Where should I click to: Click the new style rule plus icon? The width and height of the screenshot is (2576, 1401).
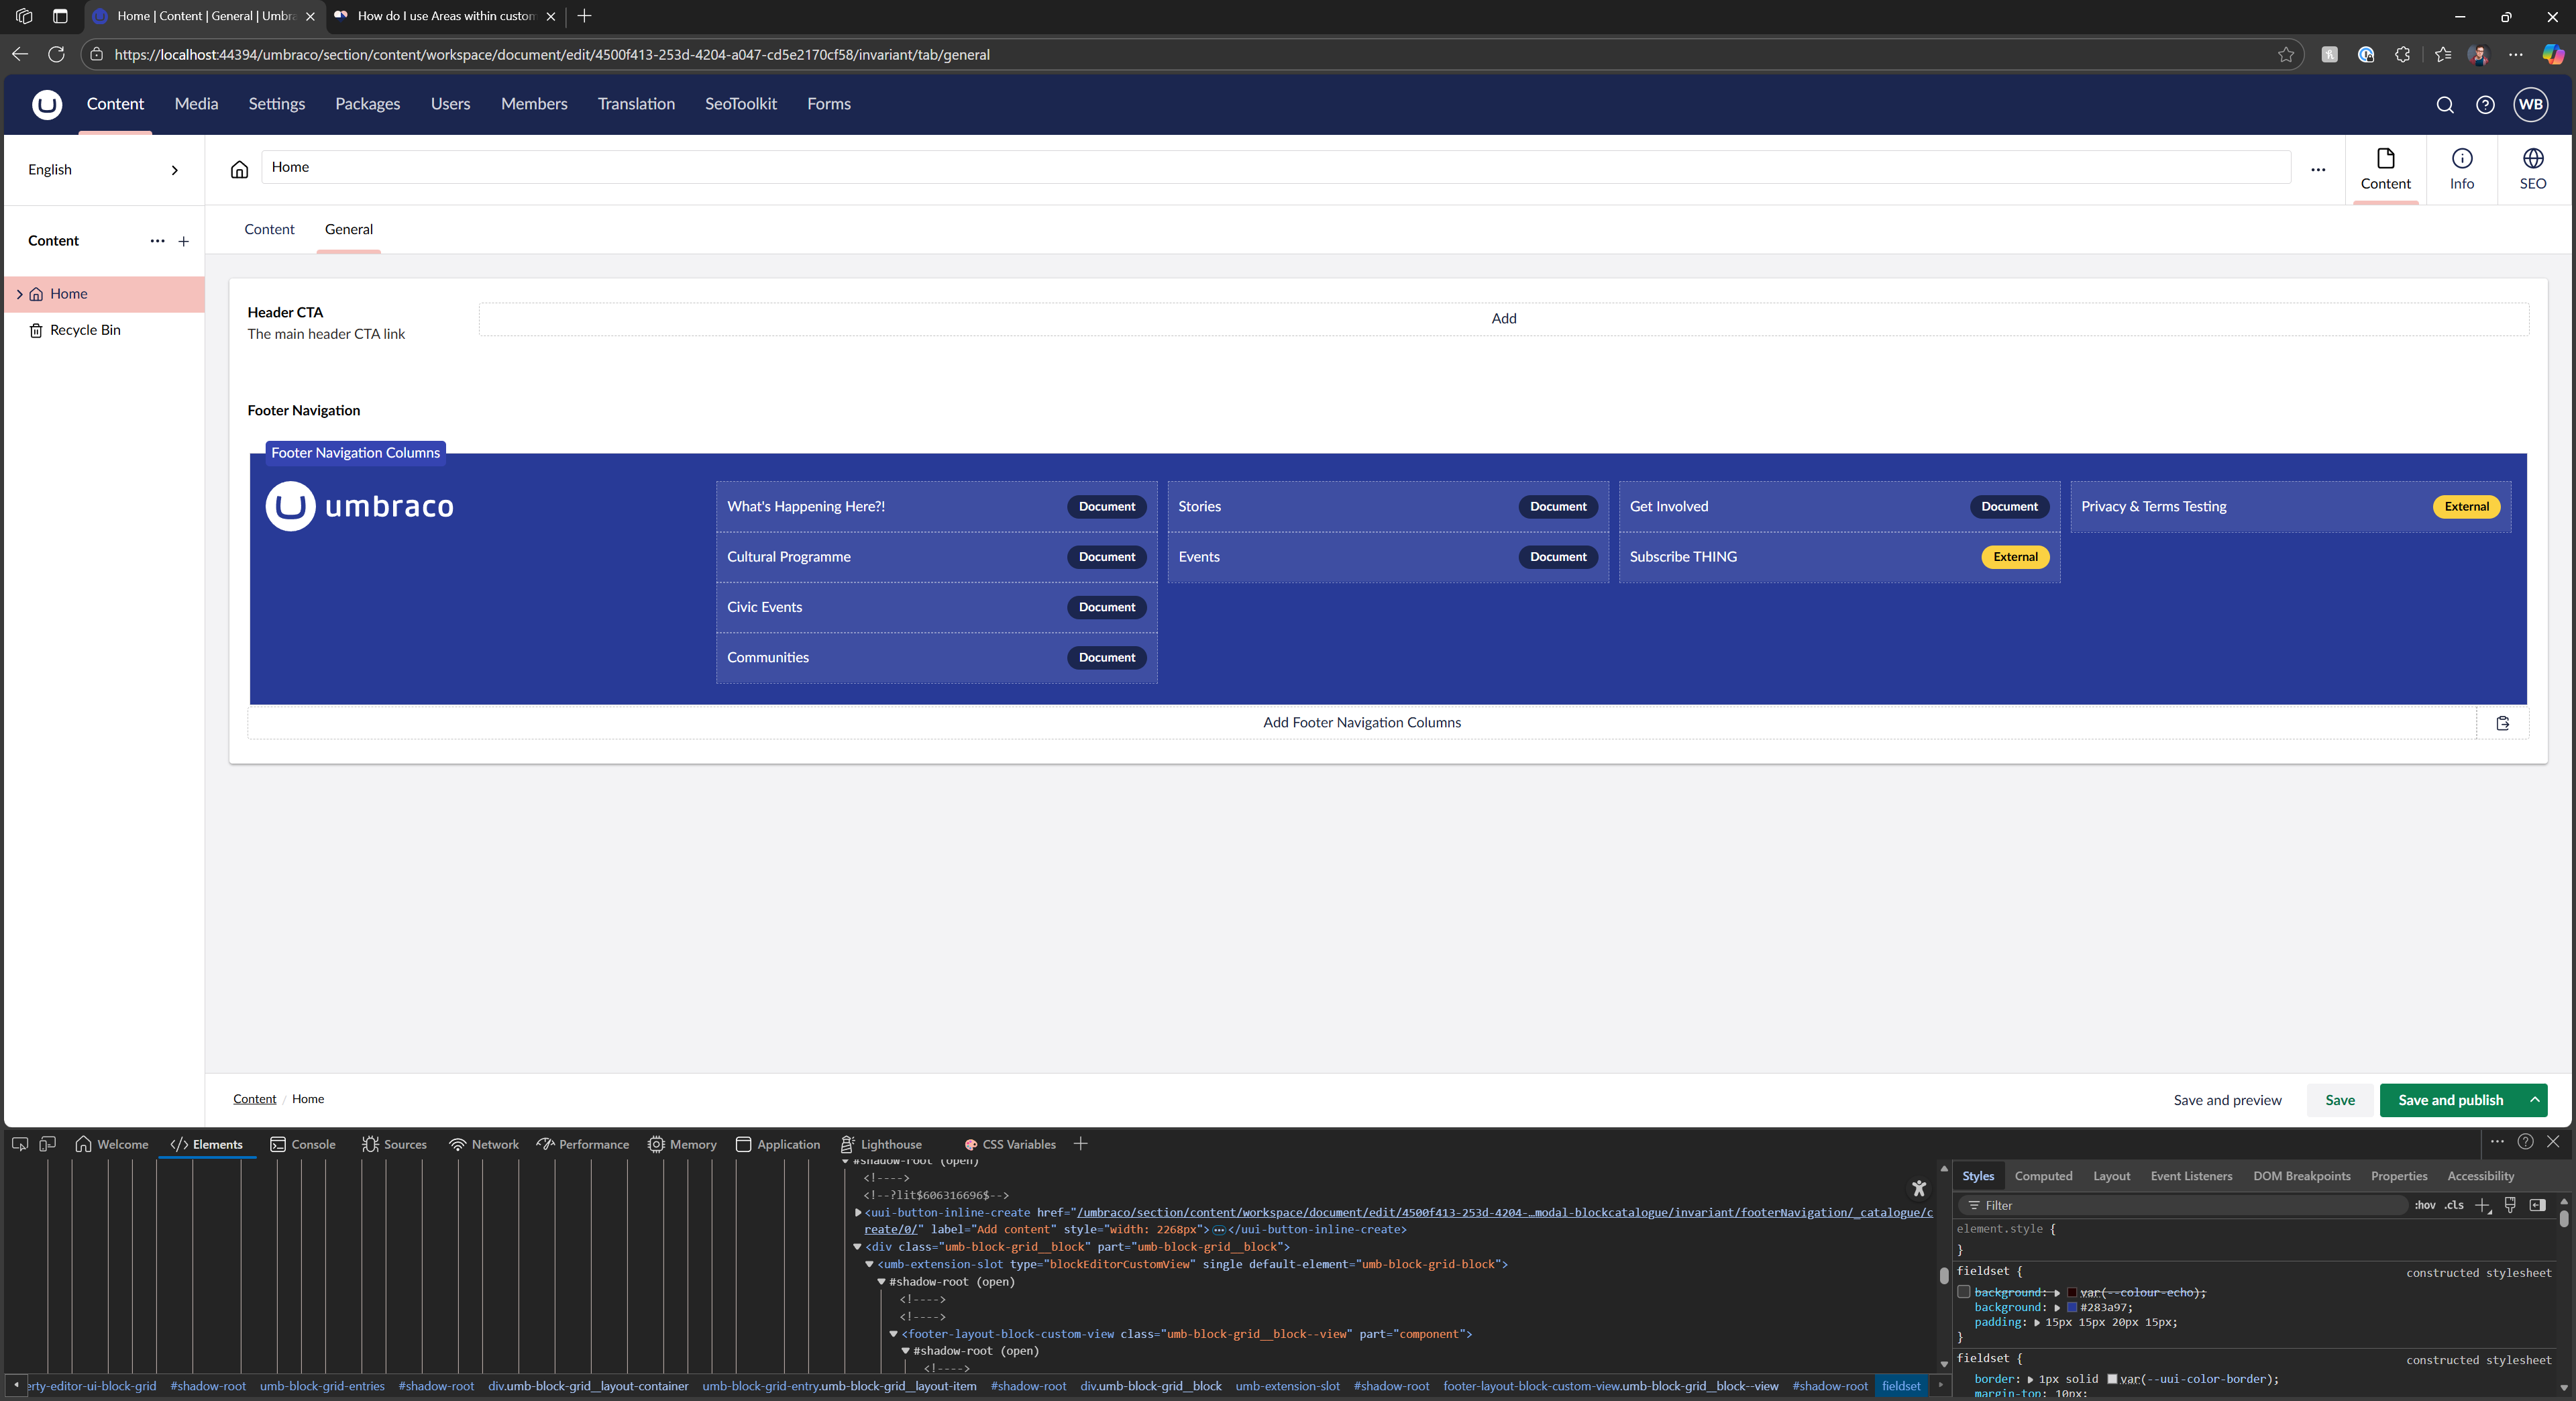coord(2482,1205)
